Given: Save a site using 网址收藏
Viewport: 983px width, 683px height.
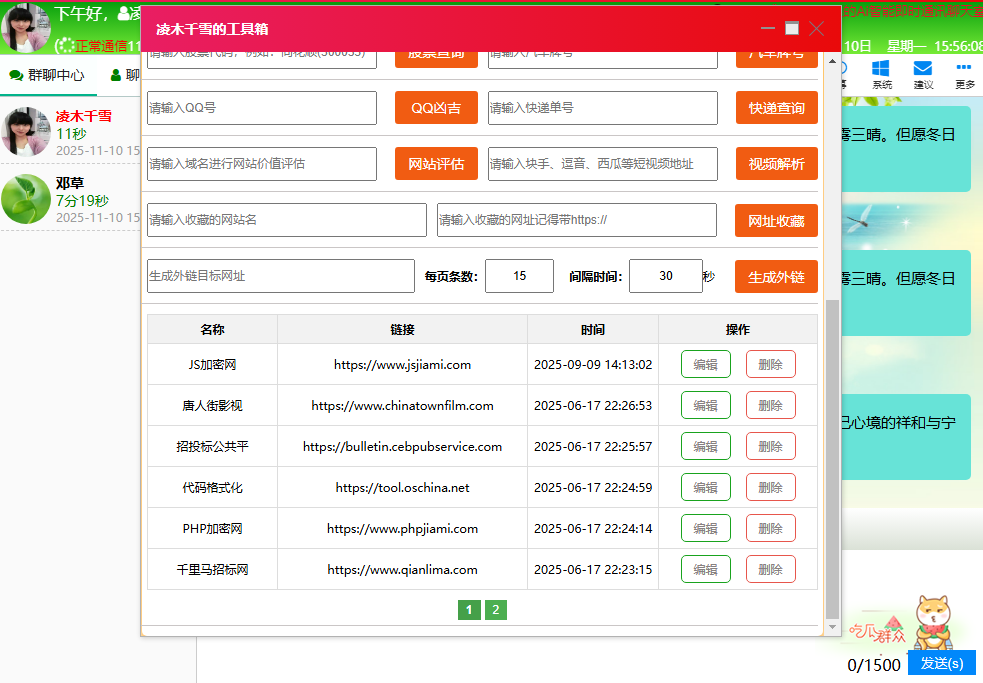Looking at the screenshot, I should tap(776, 220).
